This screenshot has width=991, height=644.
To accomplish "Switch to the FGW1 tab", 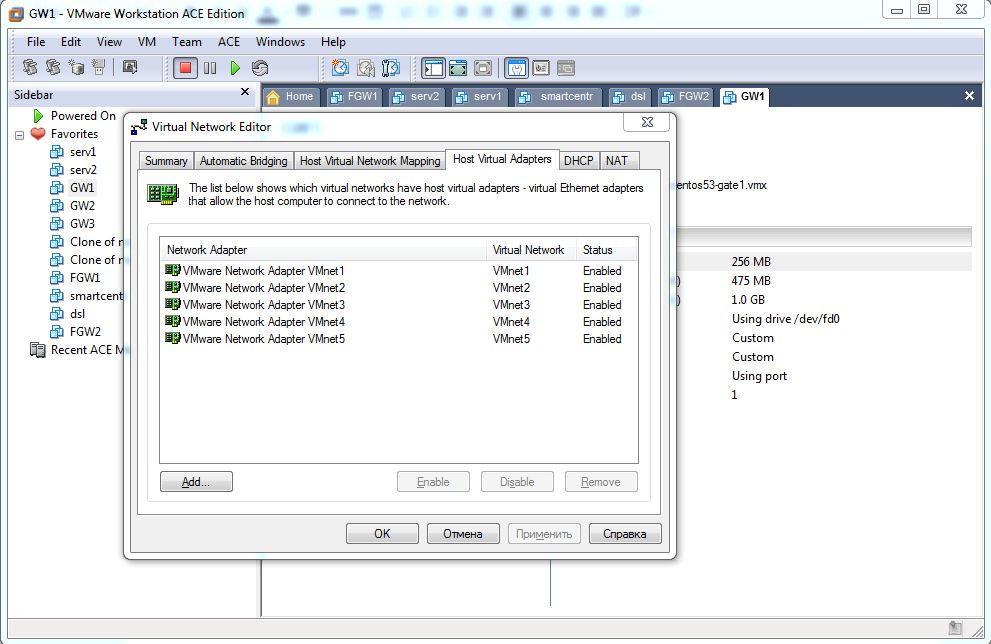I will tap(354, 97).
